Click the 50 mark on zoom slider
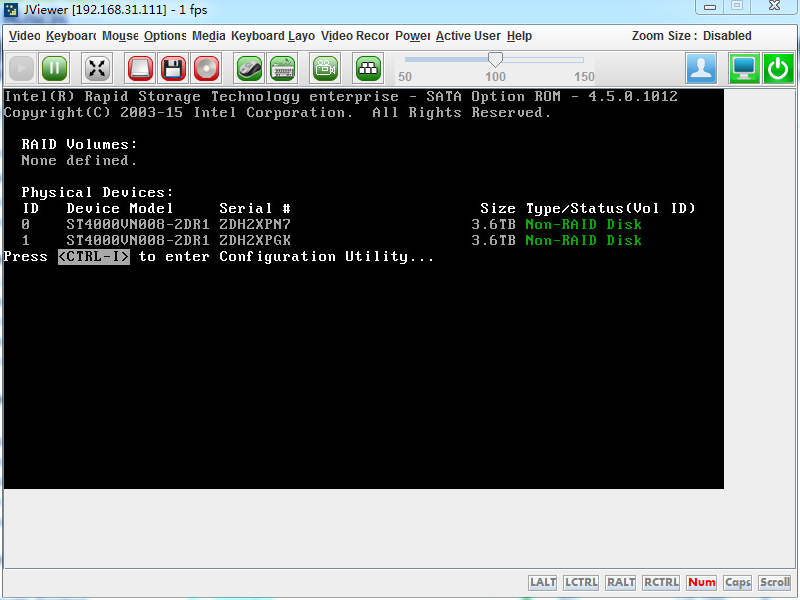This screenshot has width=800, height=600. [405, 77]
